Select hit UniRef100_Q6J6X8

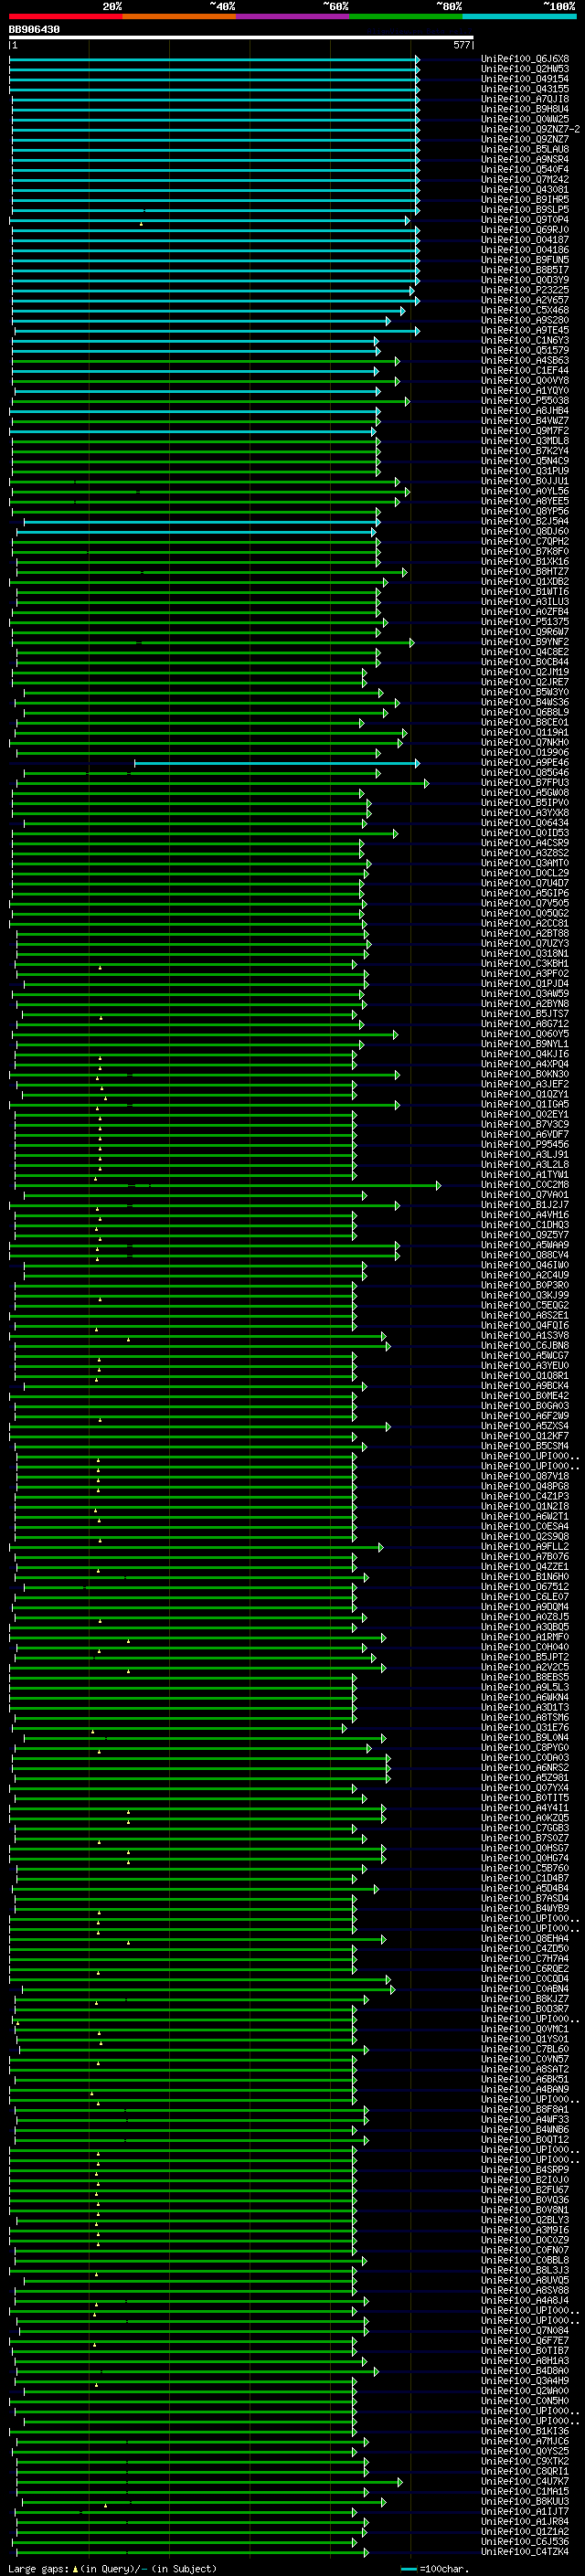tap(525, 59)
